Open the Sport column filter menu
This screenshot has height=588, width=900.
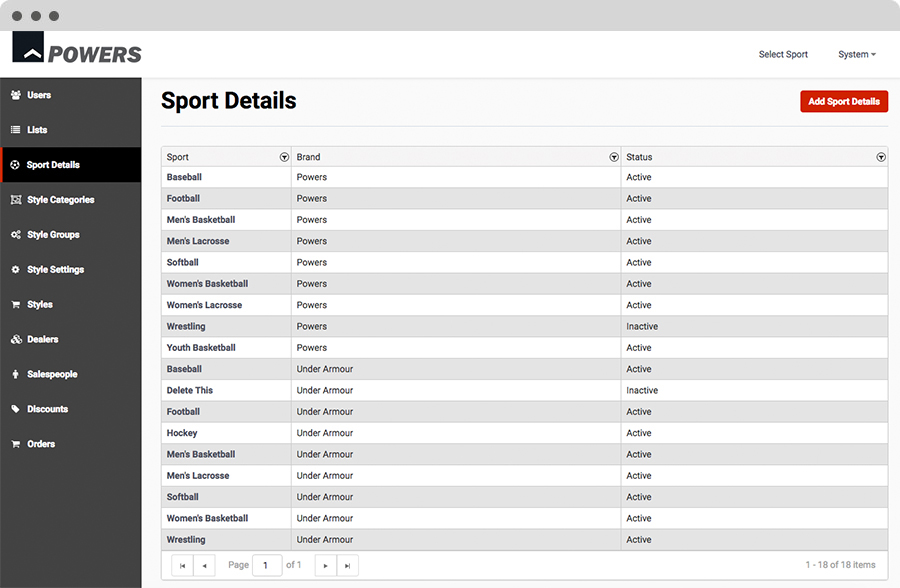click(x=284, y=157)
